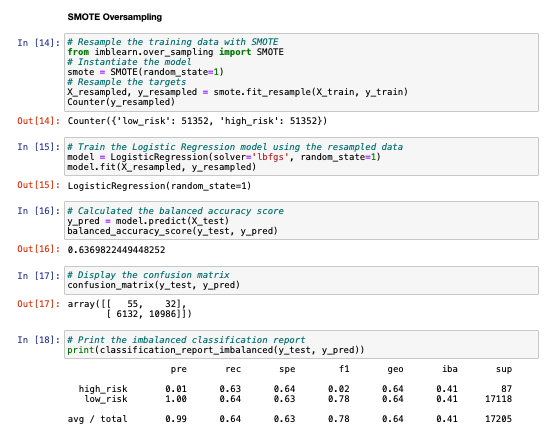The width and height of the screenshot is (546, 447).
Task: Select the array second row 6132, 10986
Action: coord(149,314)
